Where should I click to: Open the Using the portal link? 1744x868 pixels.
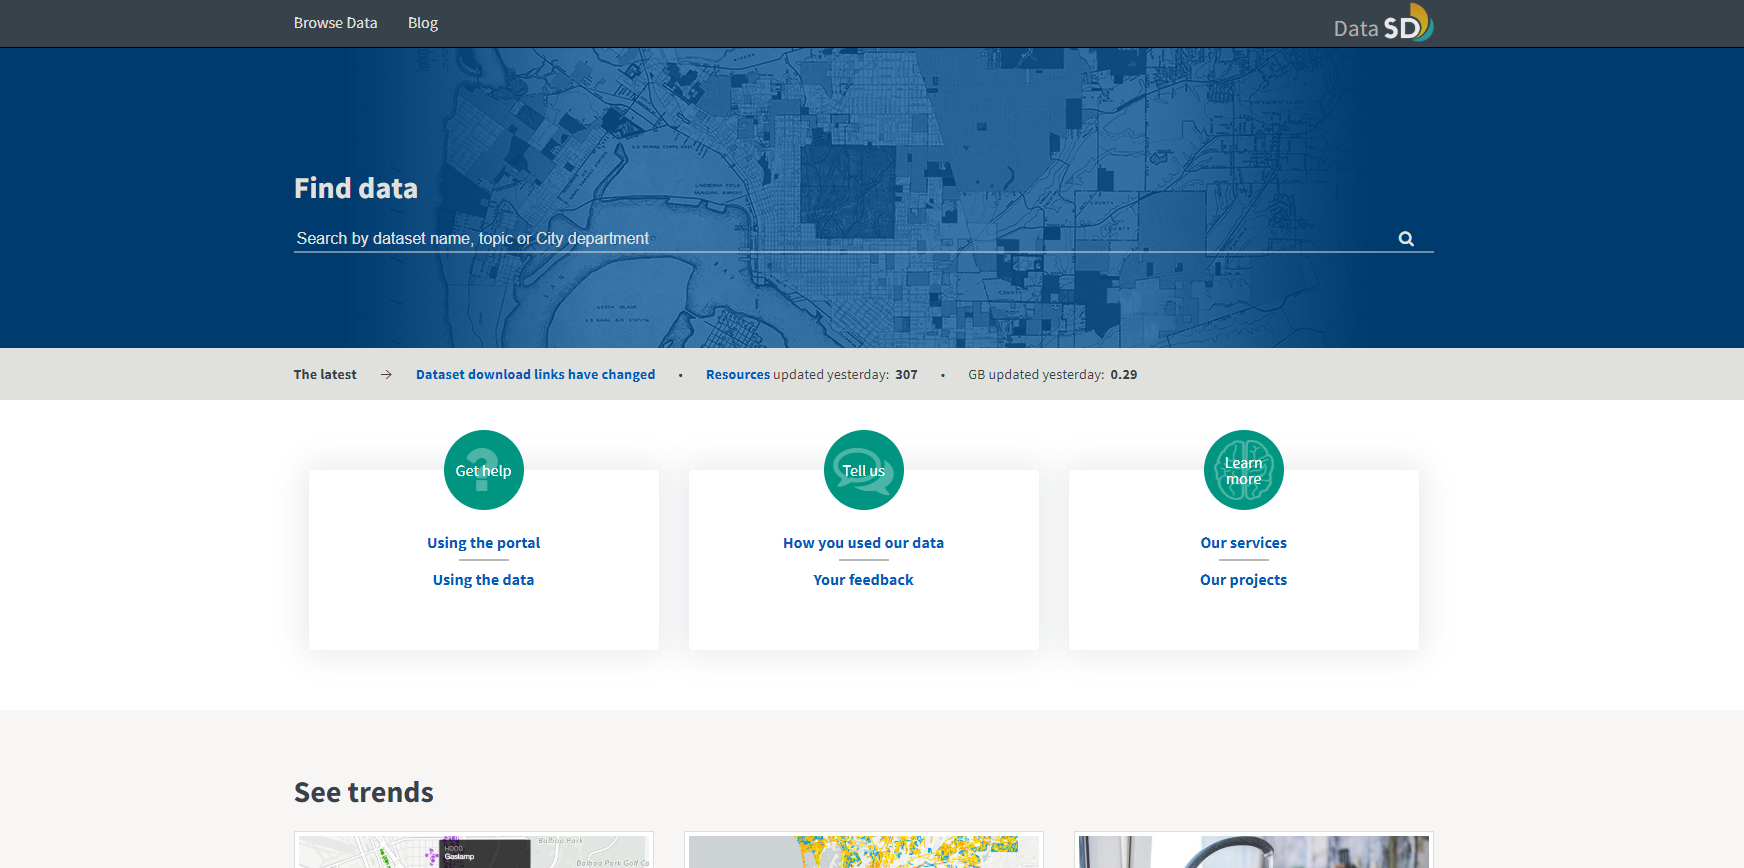pyautogui.click(x=483, y=543)
